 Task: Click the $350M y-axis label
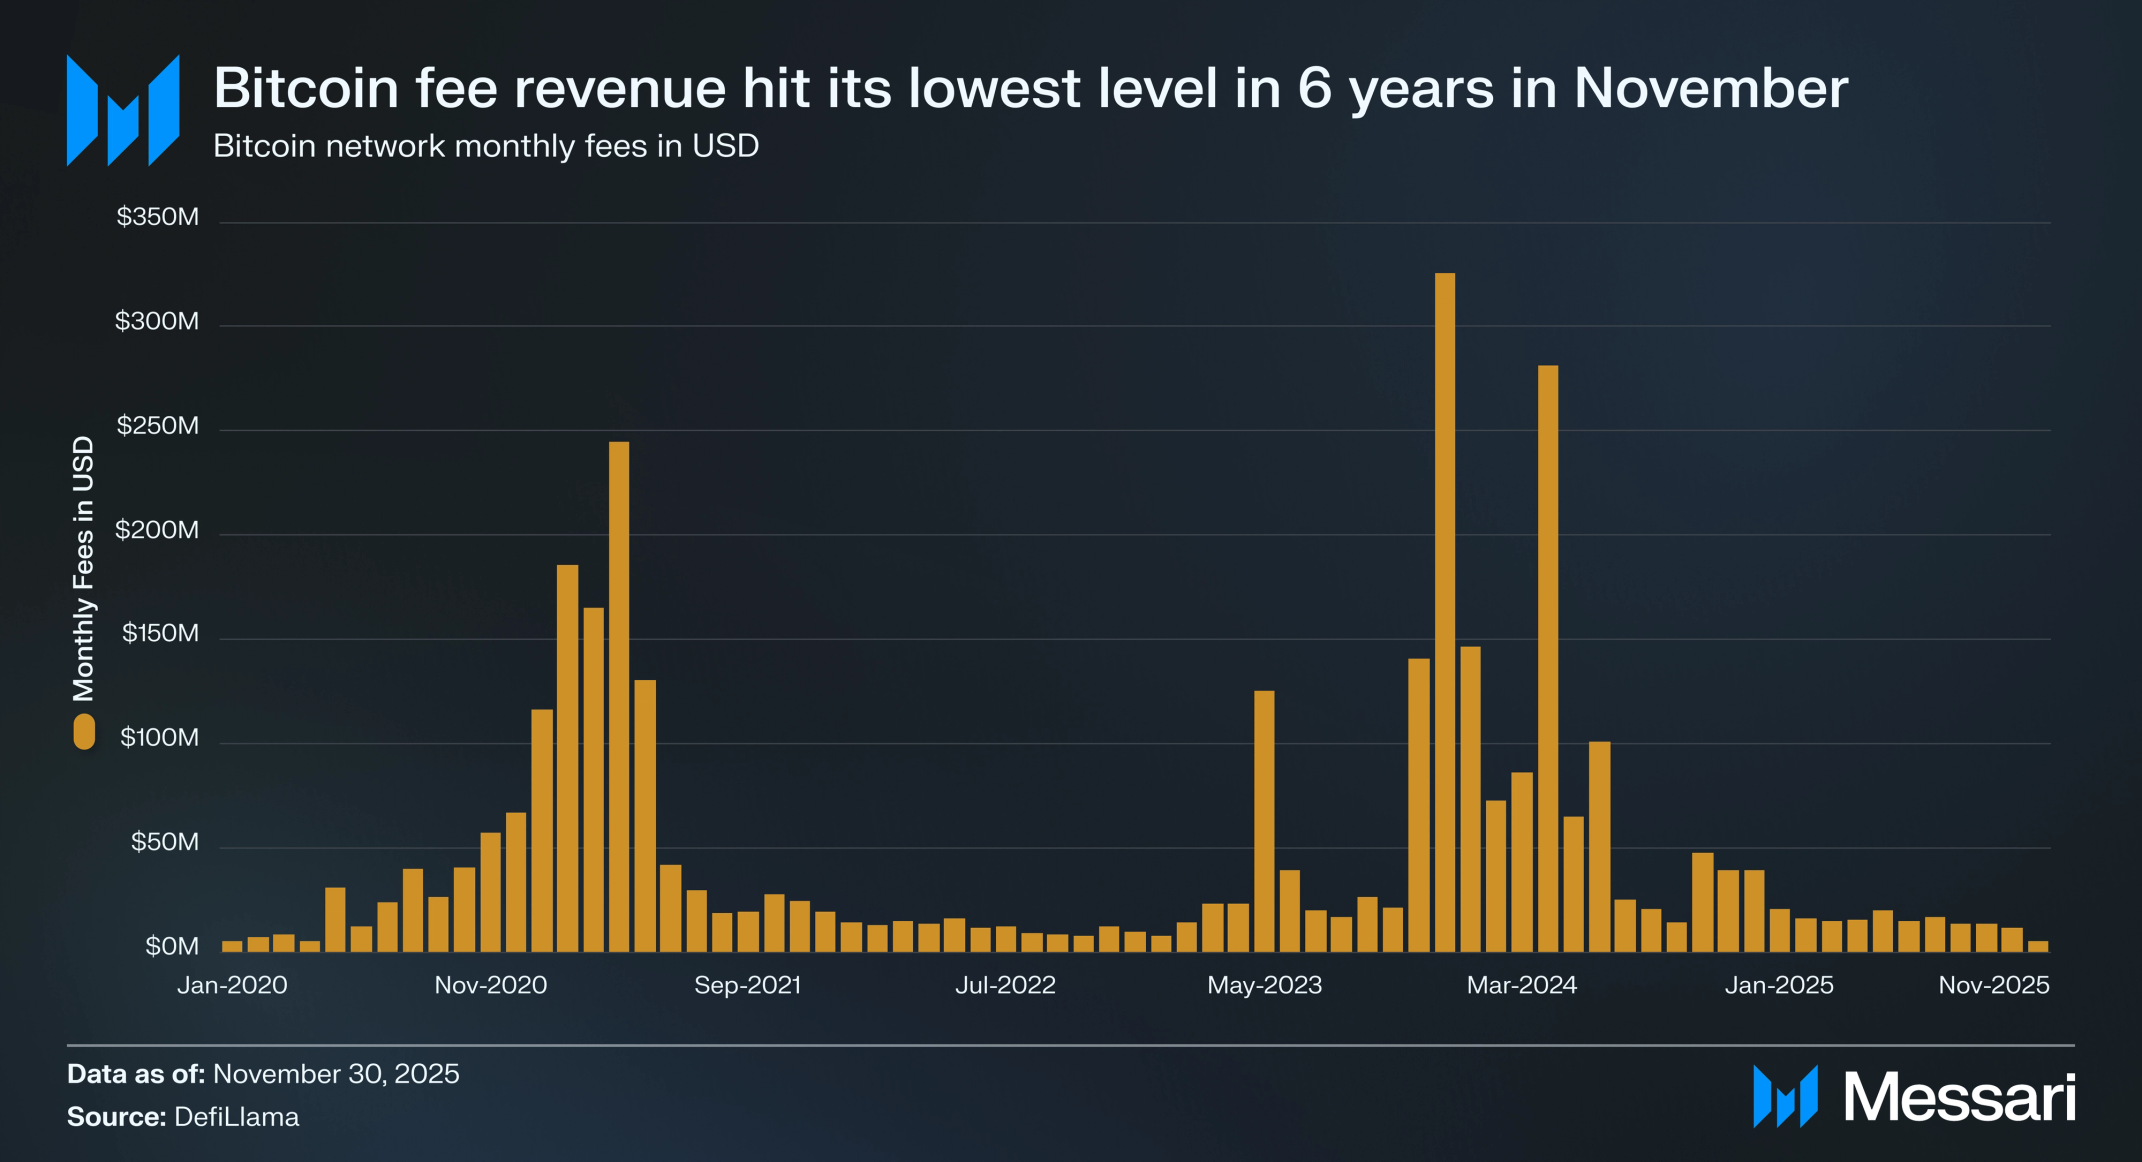pyautogui.click(x=157, y=217)
